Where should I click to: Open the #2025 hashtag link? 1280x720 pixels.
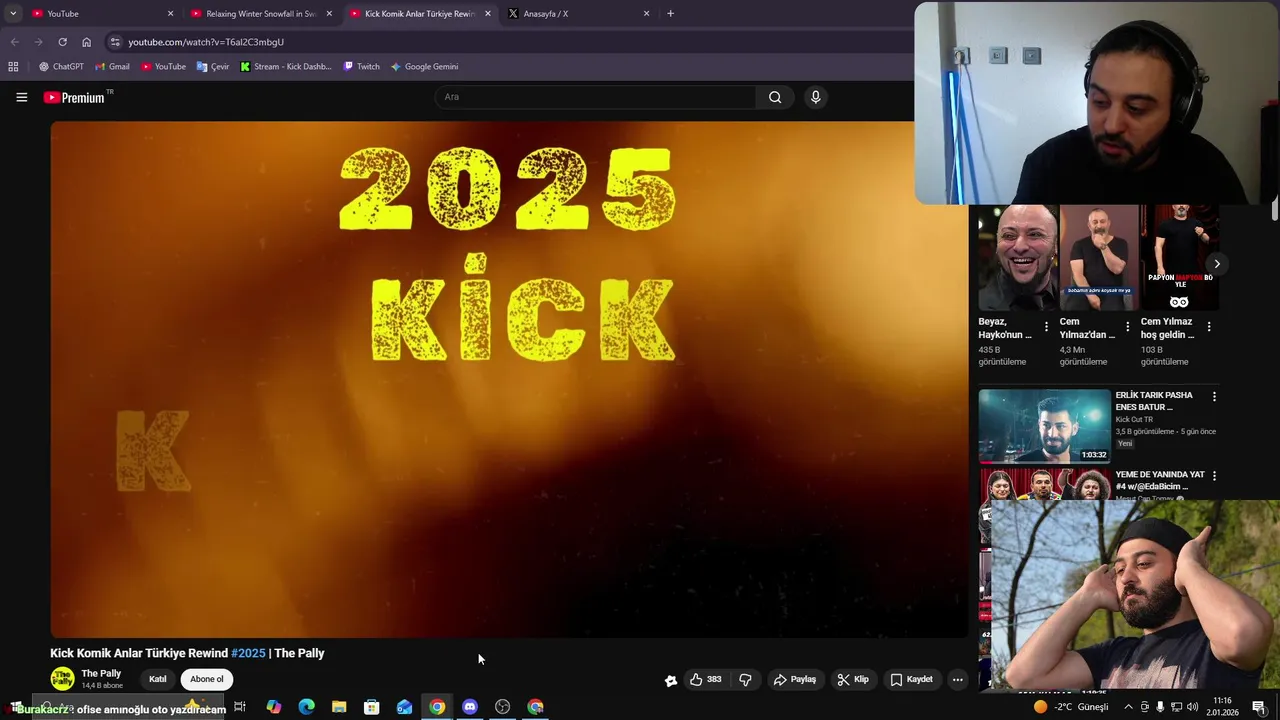248,653
